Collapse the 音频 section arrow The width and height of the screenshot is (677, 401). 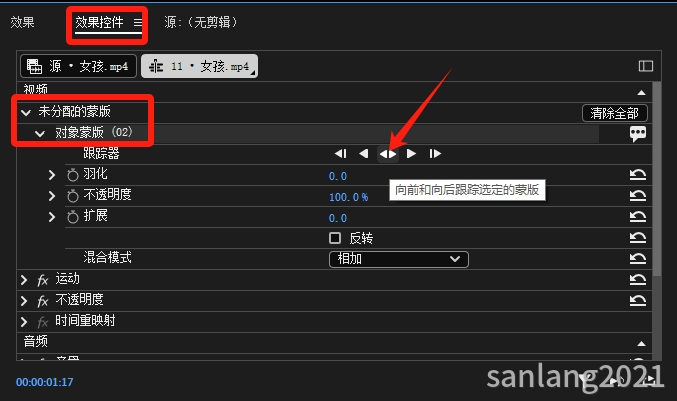click(x=642, y=344)
